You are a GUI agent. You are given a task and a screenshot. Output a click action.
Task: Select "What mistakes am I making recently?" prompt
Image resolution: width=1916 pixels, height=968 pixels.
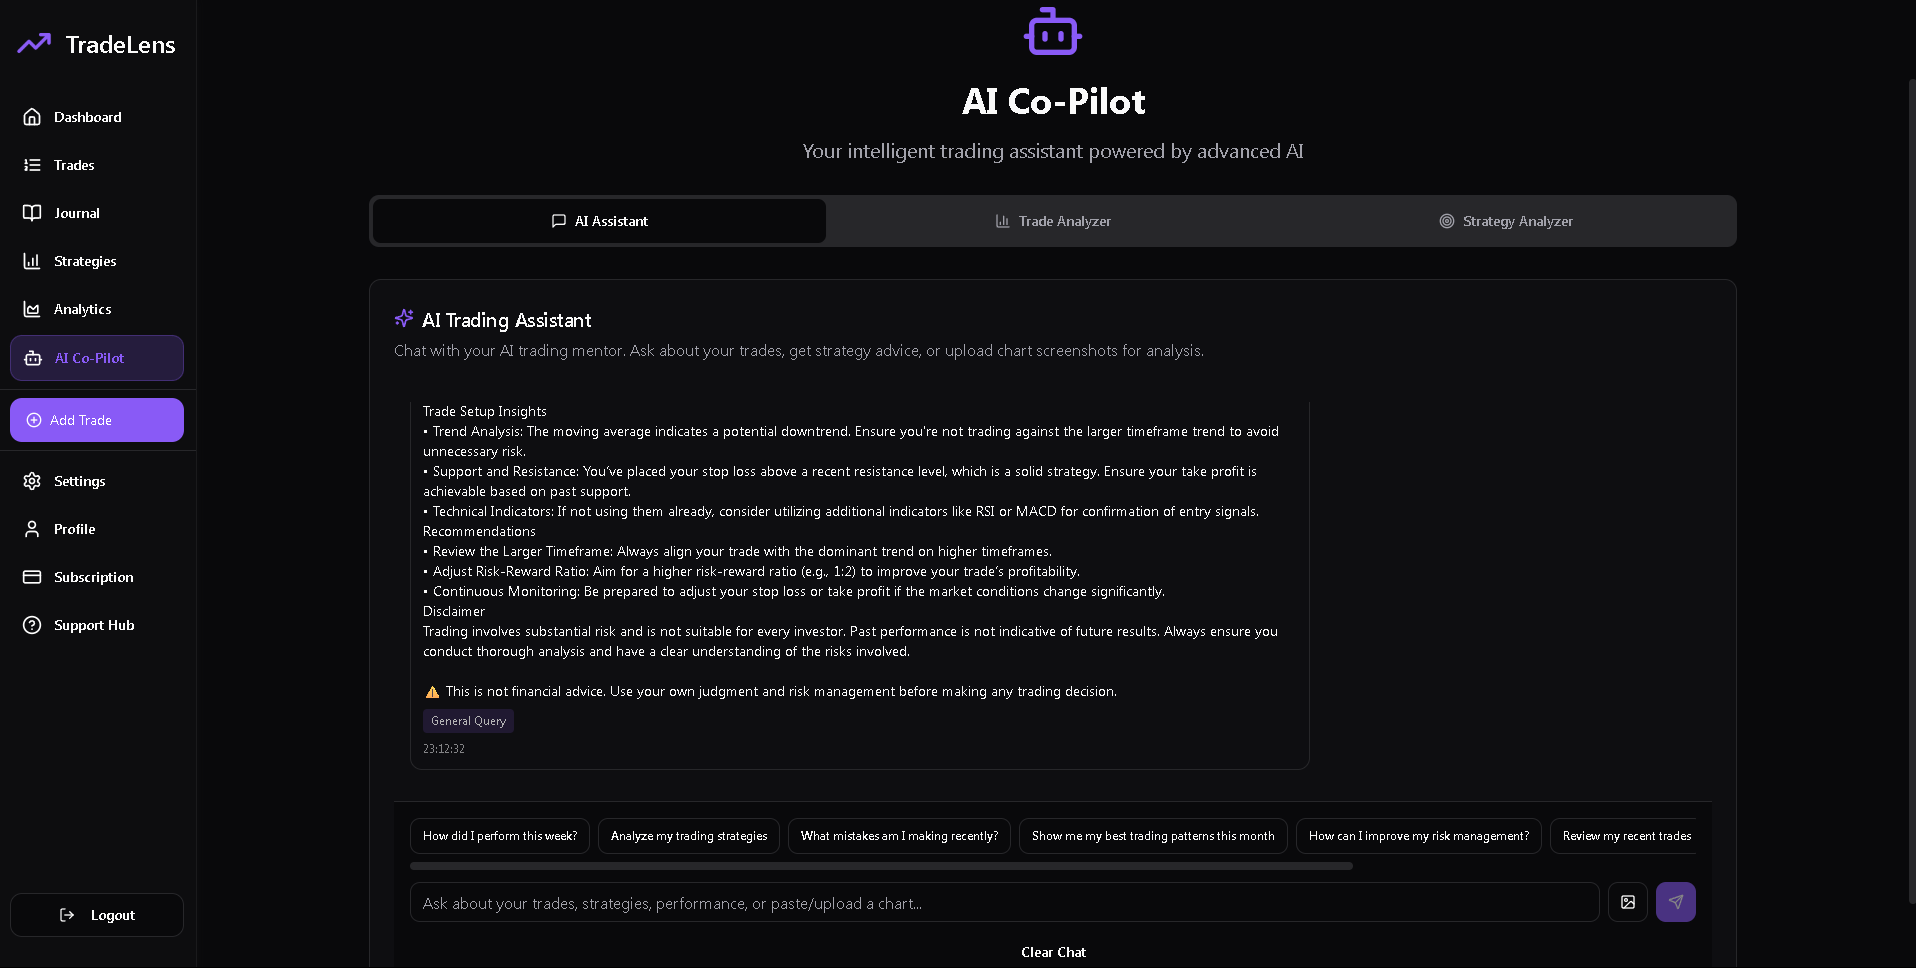(x=899, y=836)
